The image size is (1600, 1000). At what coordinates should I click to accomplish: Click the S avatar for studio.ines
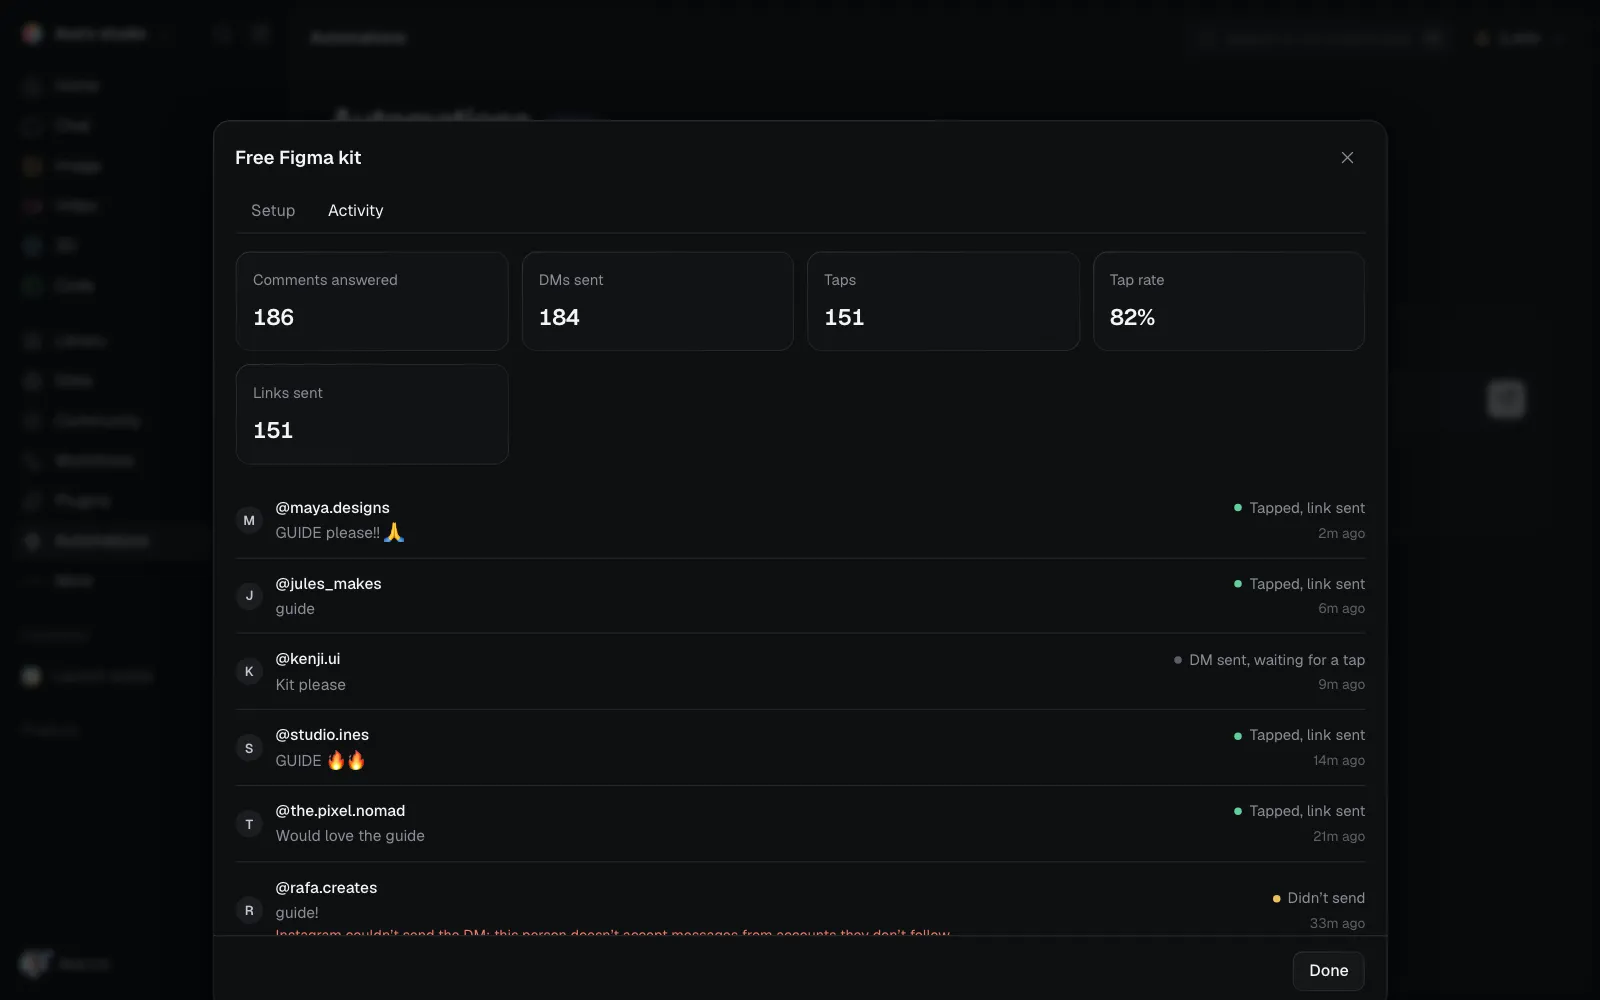249,748
